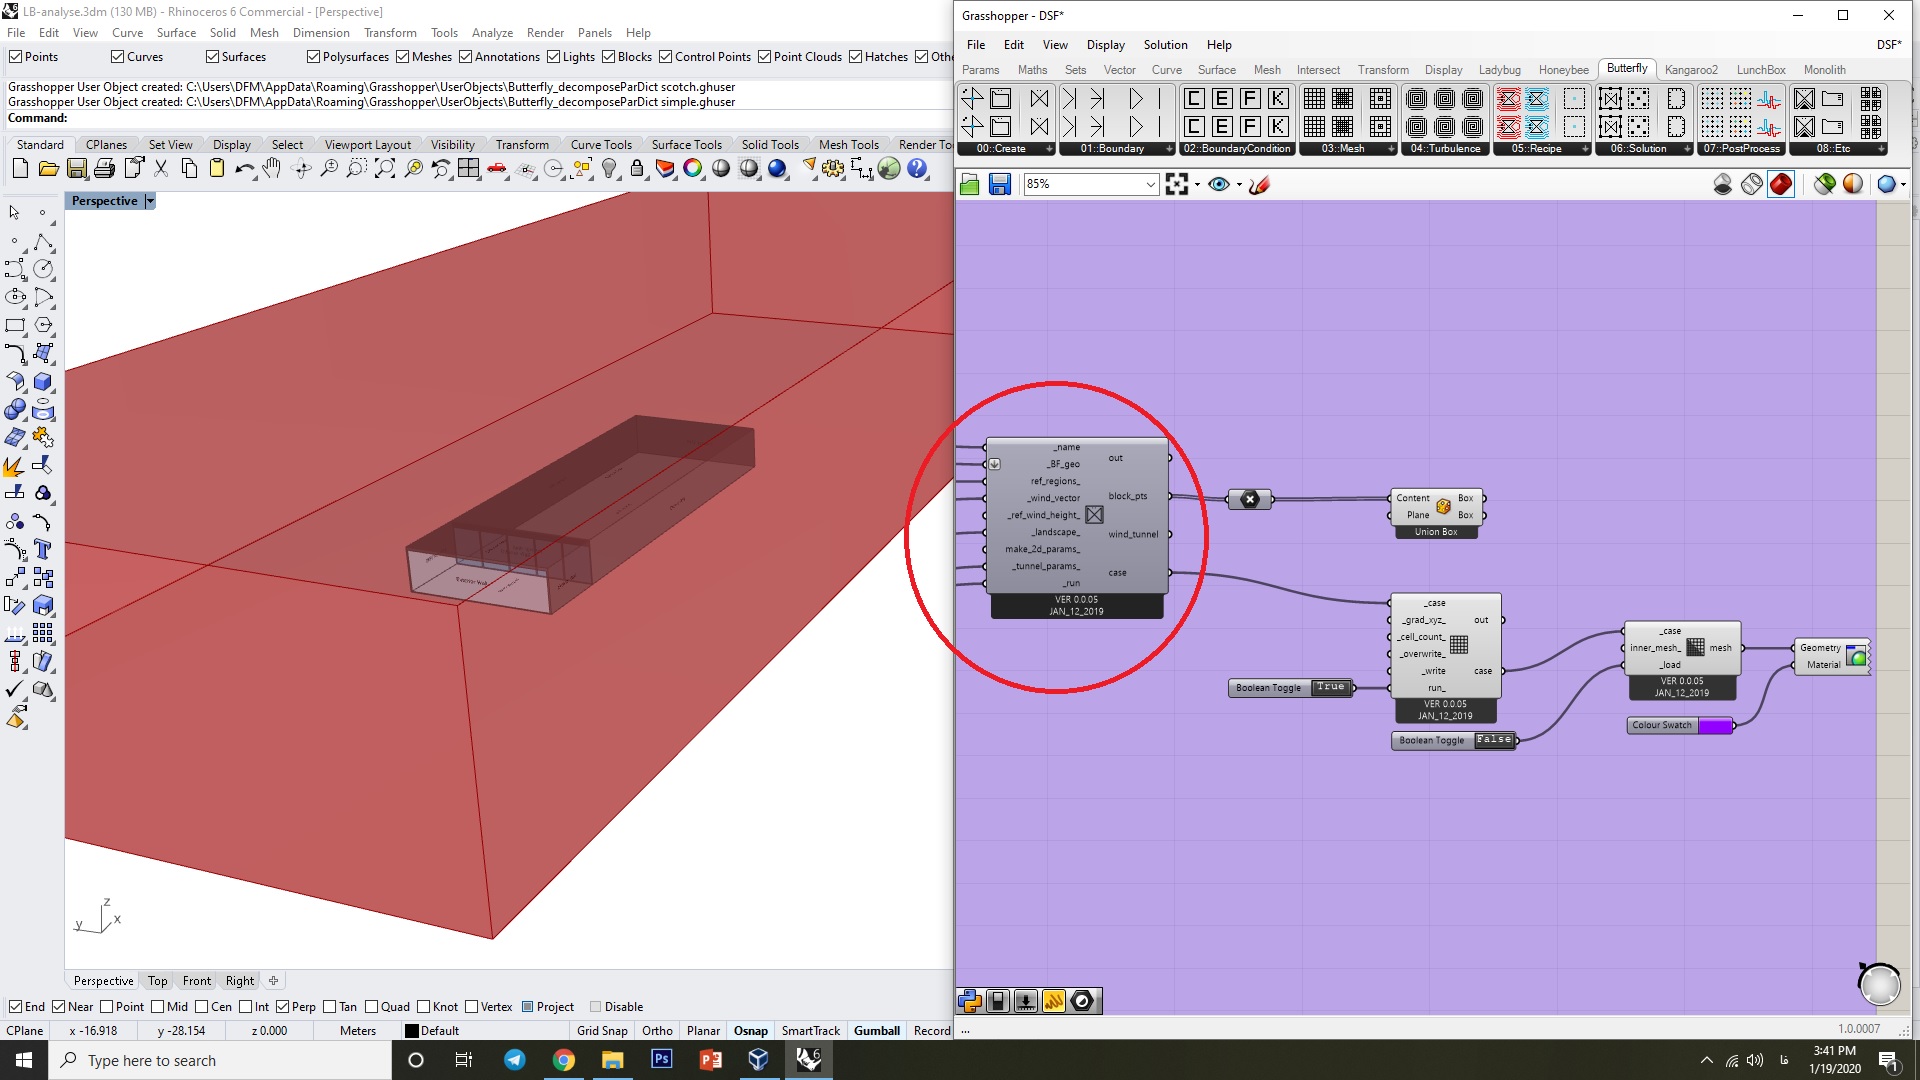Click the Ortho status bar button
This screenshot has height=1080, width=1920.
657,1031
